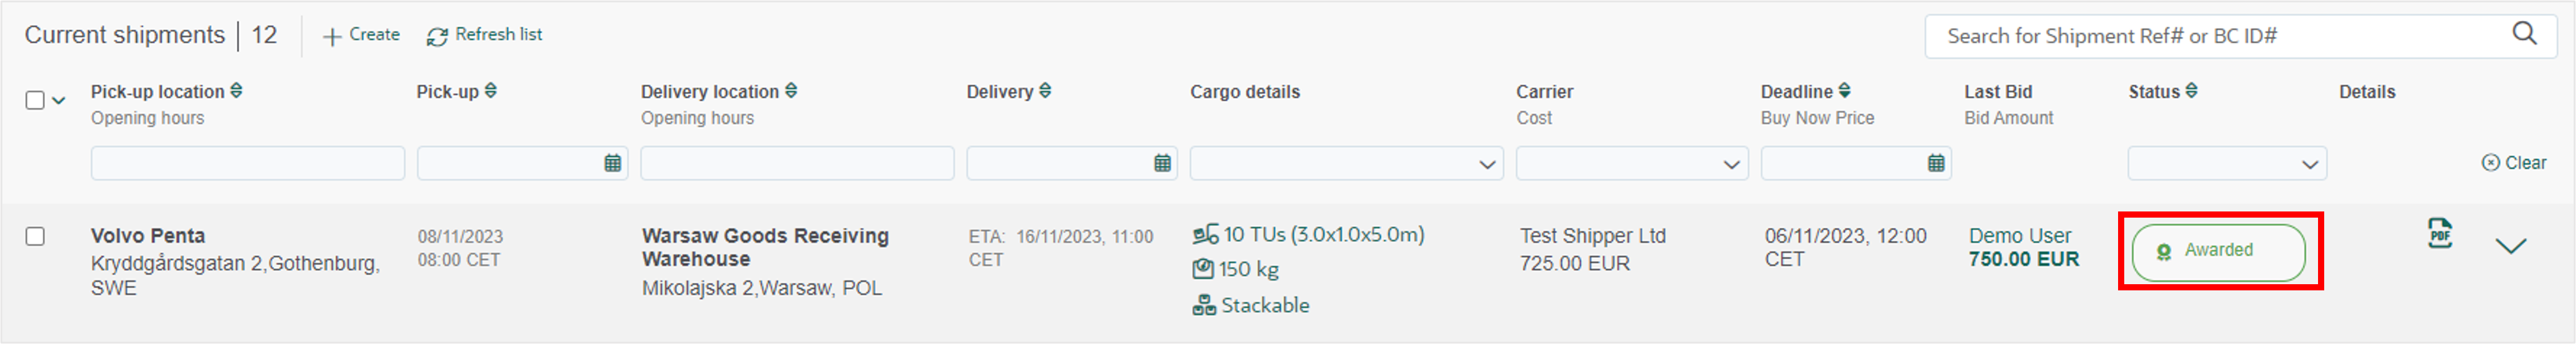Clear all column filters

pos(2514,163)
